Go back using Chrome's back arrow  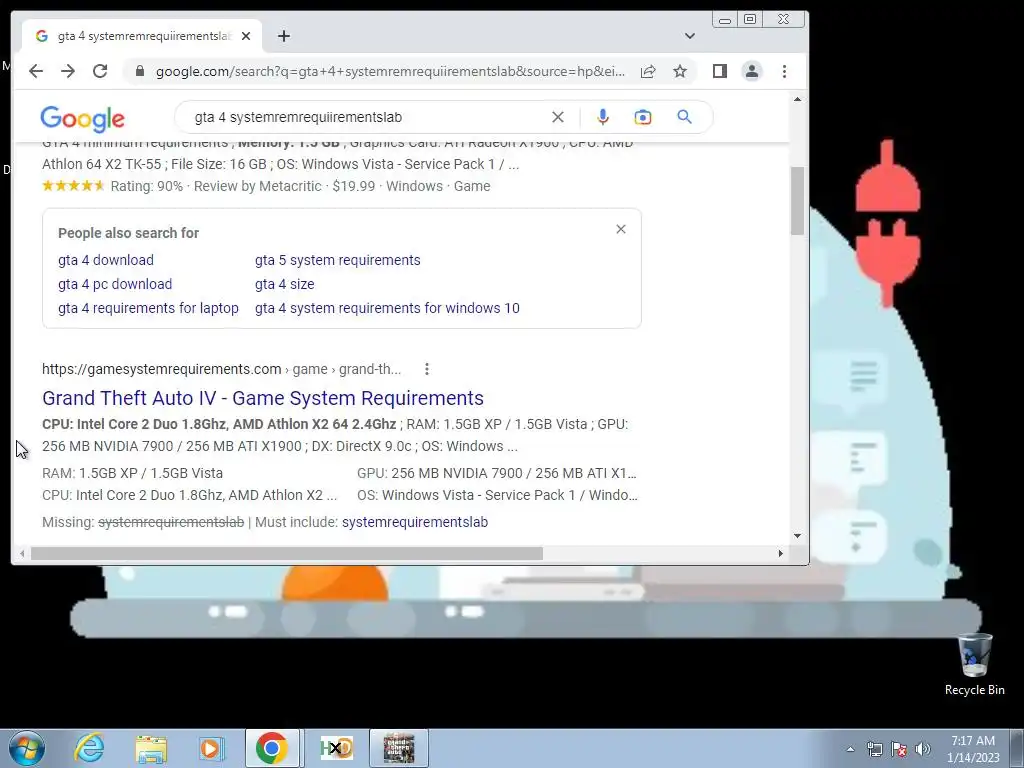[x=36, y=71]
